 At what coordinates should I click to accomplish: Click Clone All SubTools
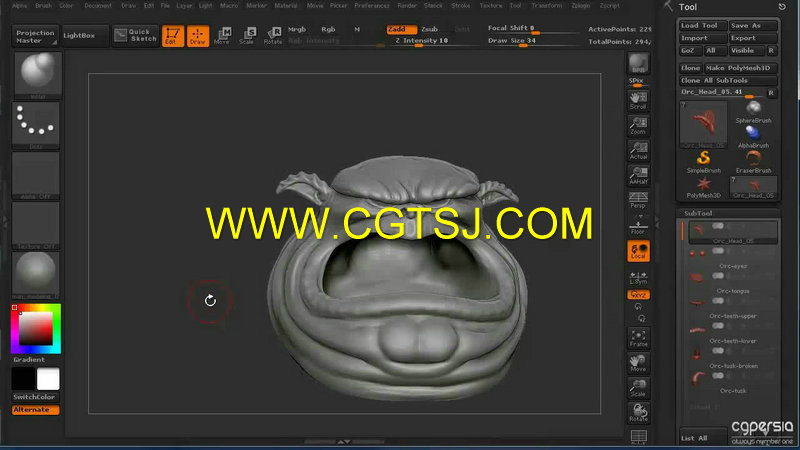coord(728,81)
